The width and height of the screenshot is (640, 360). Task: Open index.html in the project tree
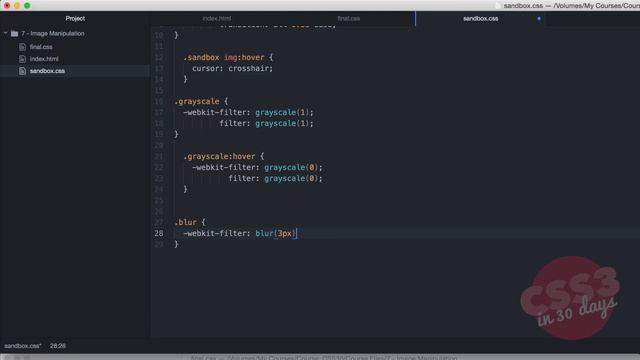(44, 59)
